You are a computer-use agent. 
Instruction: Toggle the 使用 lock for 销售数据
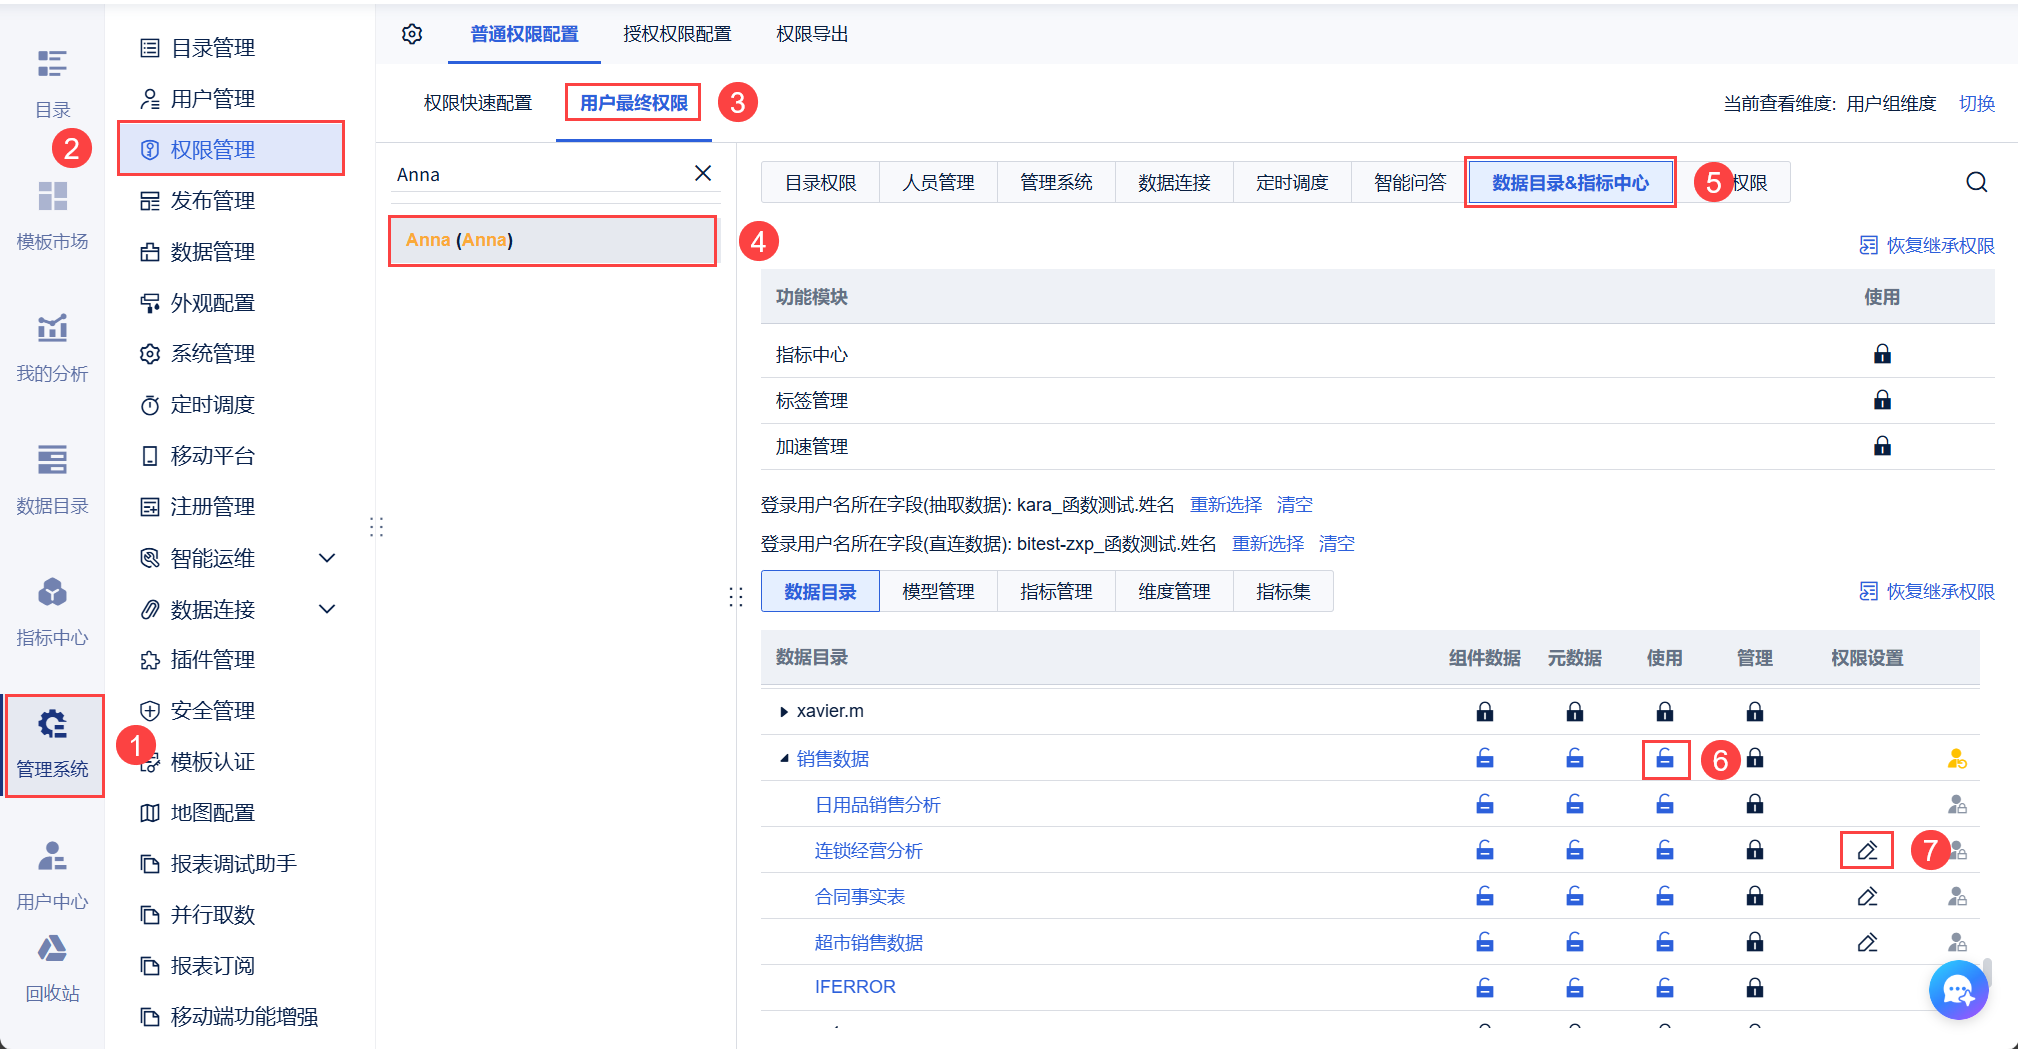[x=1664, y=758]
